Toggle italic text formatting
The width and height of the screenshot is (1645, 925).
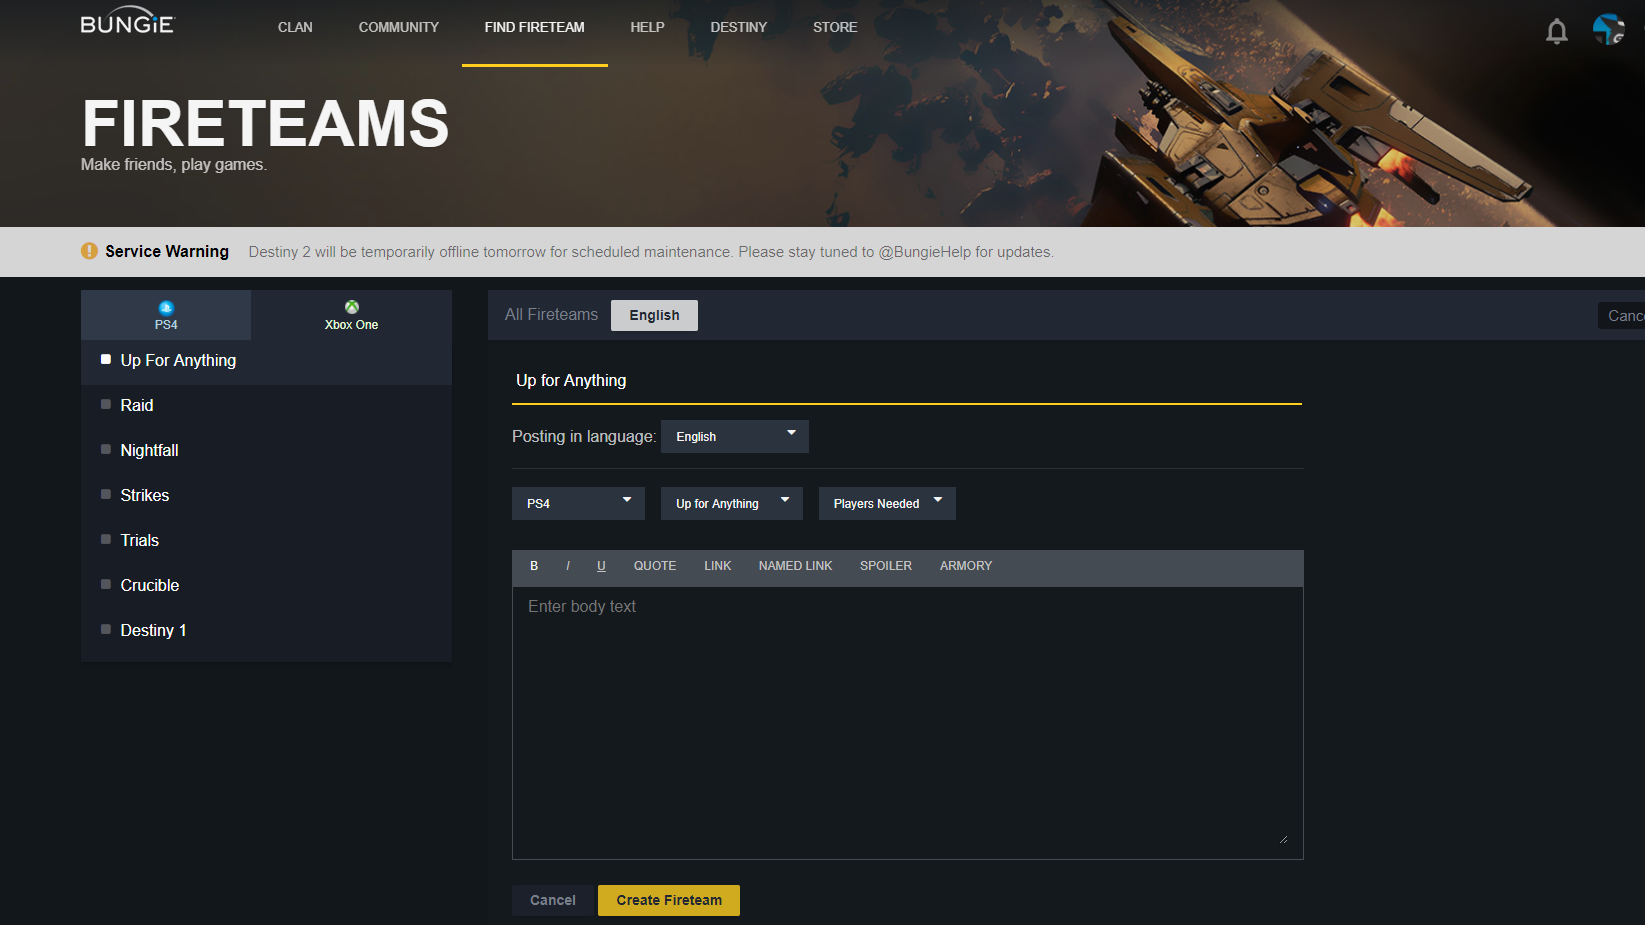point(568,566)
